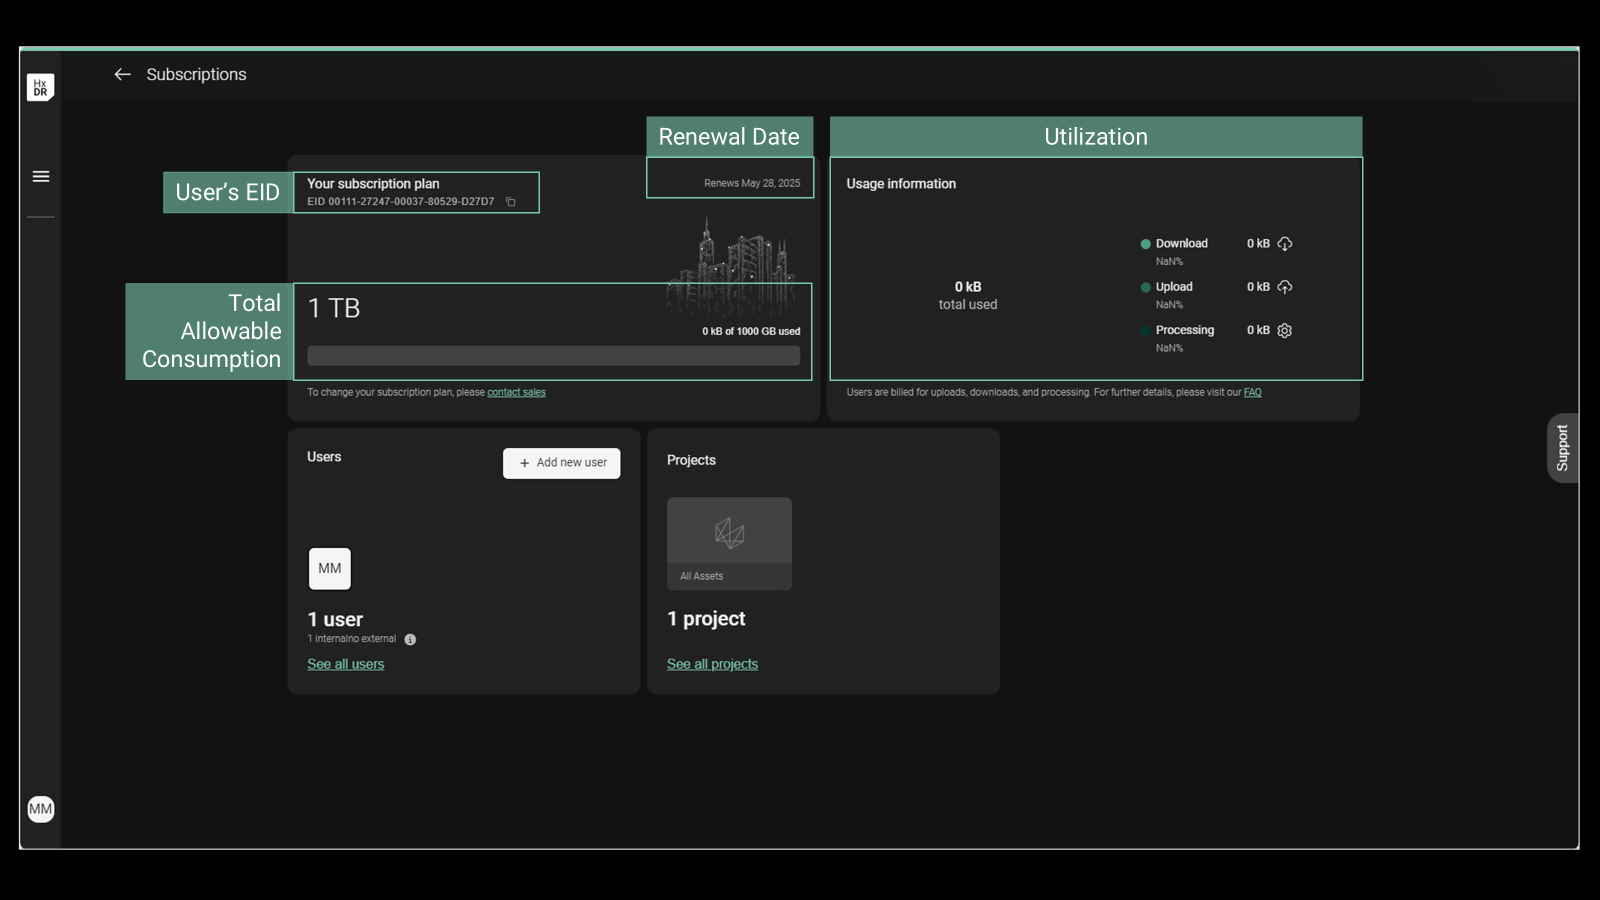Select the MM user tile

(330, 569)
